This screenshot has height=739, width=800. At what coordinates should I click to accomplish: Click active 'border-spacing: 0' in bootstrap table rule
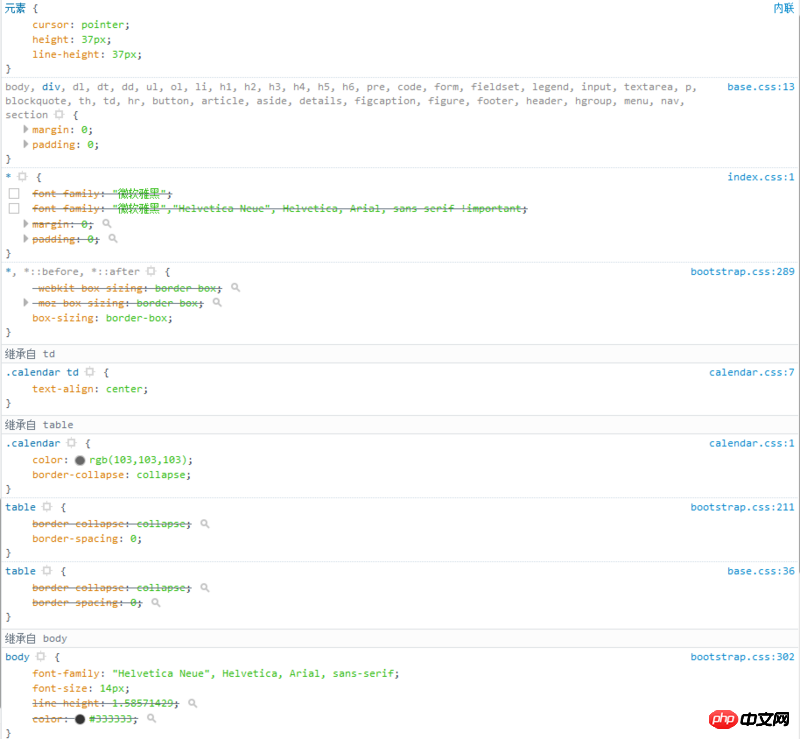pyautogui.click(x=87, y=538)
